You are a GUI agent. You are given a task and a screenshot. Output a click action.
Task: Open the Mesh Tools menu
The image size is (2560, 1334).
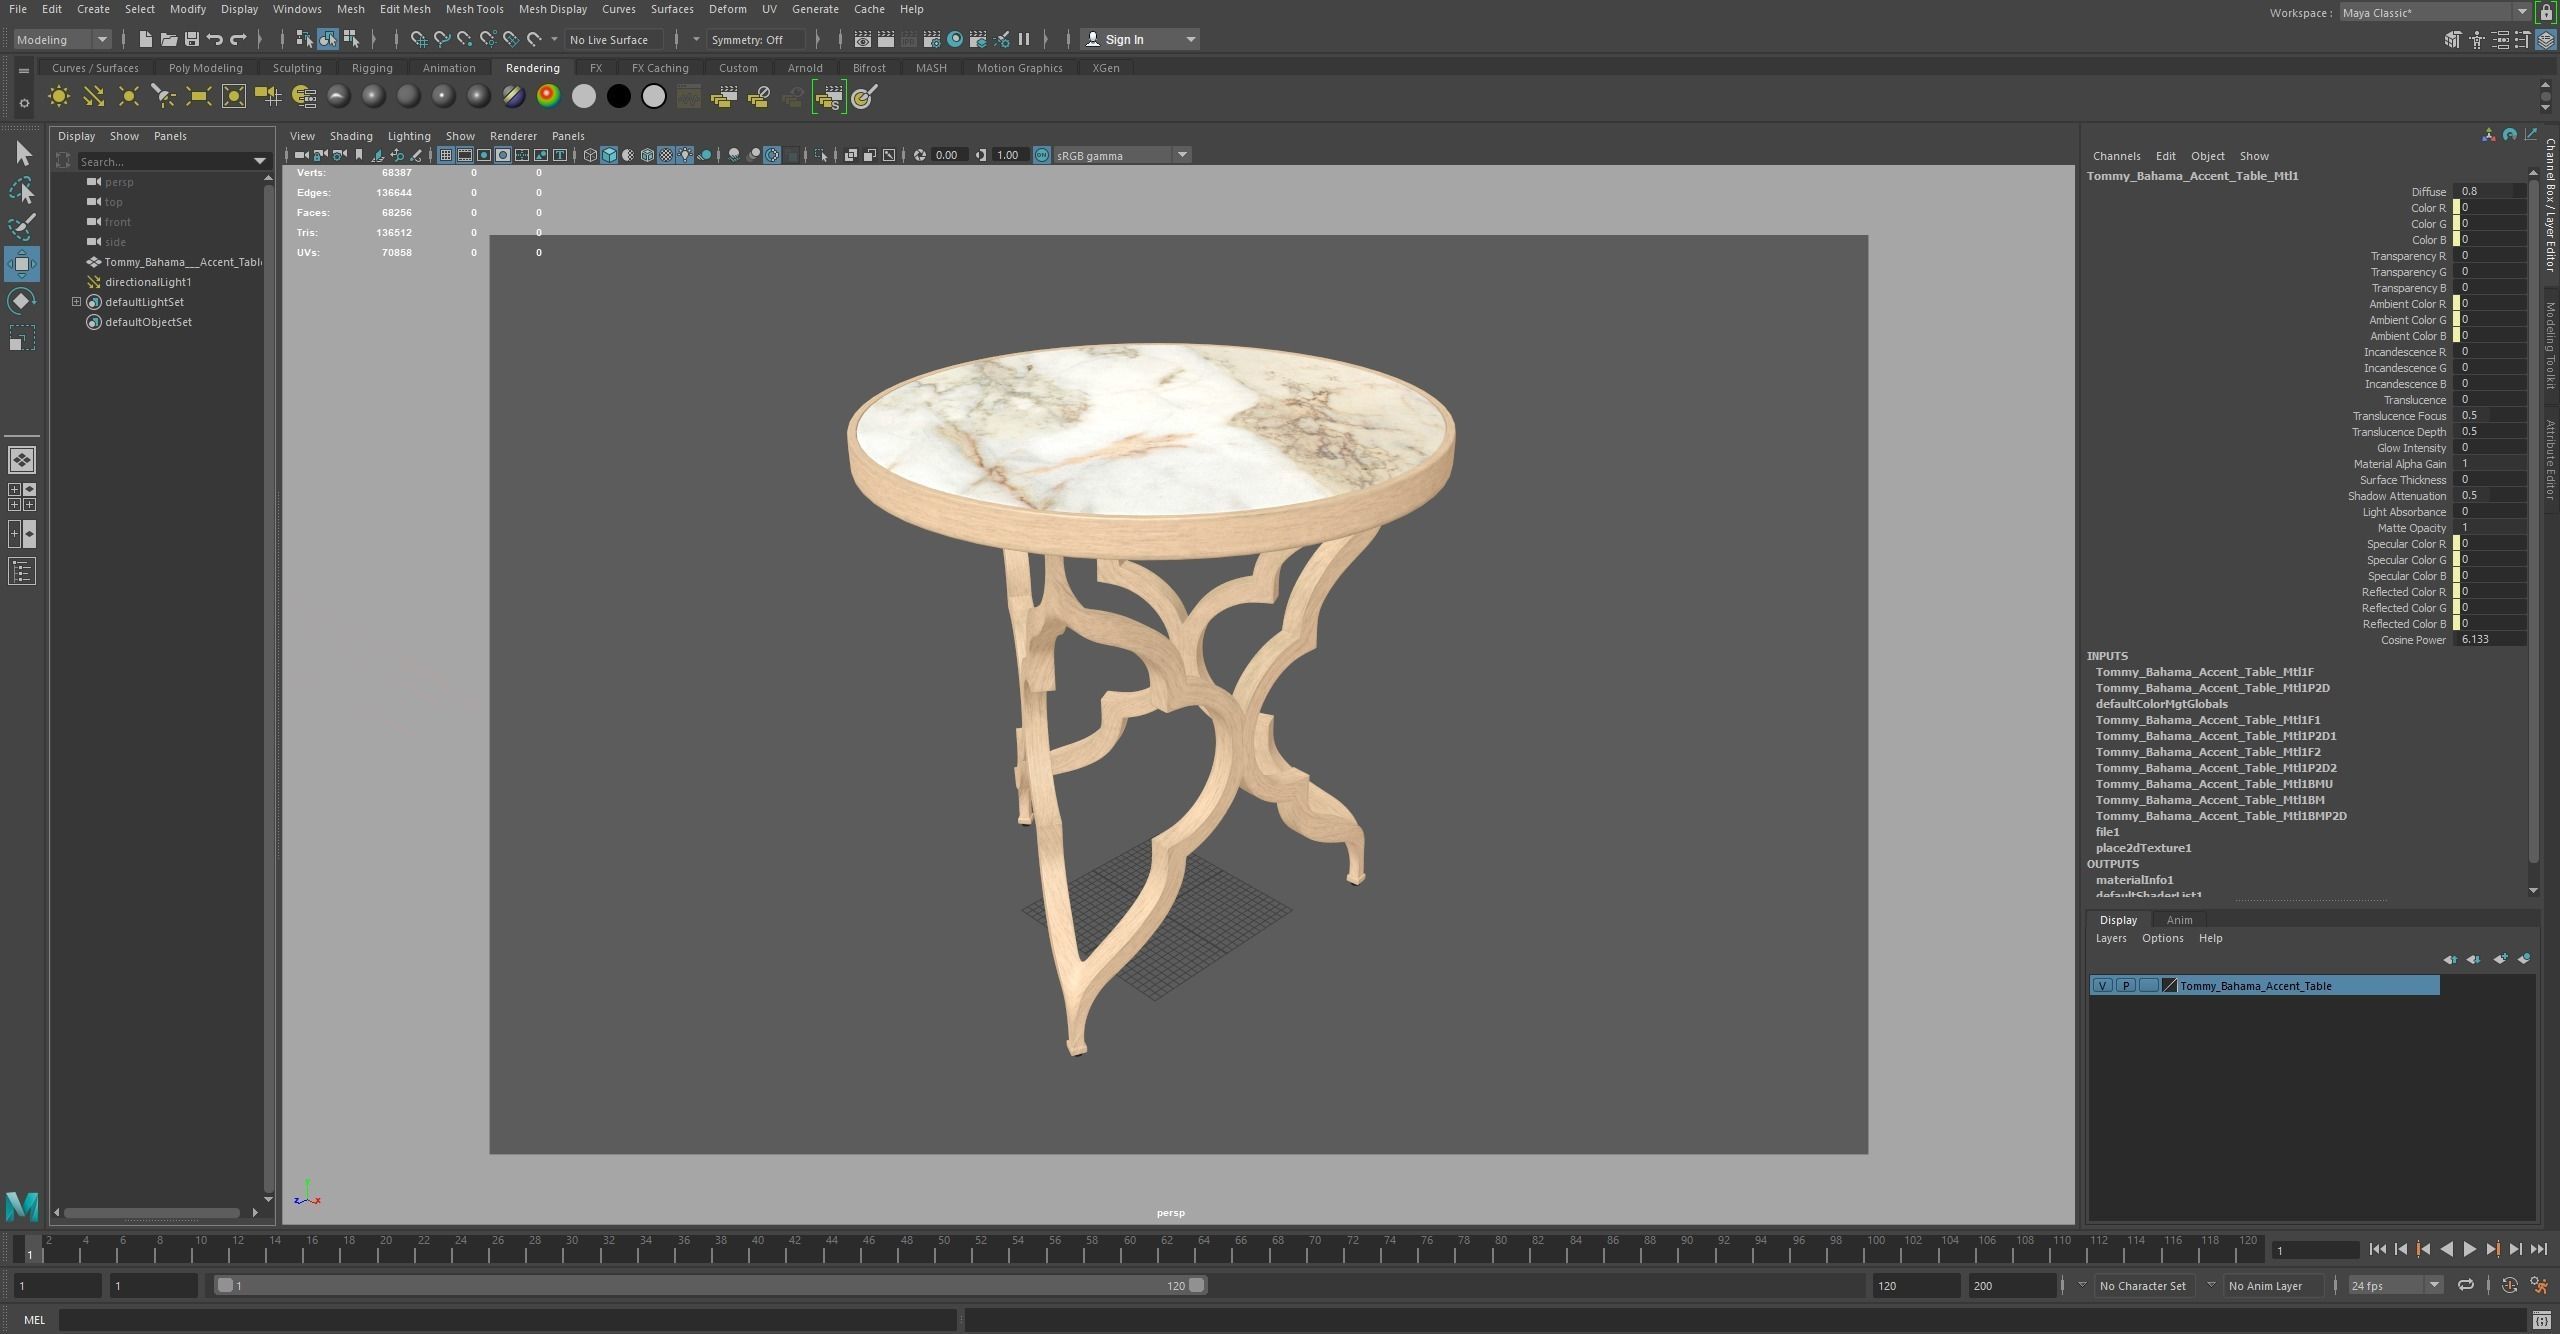(474, 9)
